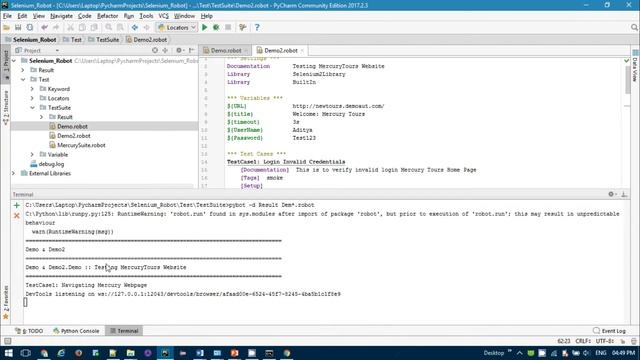Click the Collapse All icon in Project panel
Viewport: 640px width, 360px height.
165,50
